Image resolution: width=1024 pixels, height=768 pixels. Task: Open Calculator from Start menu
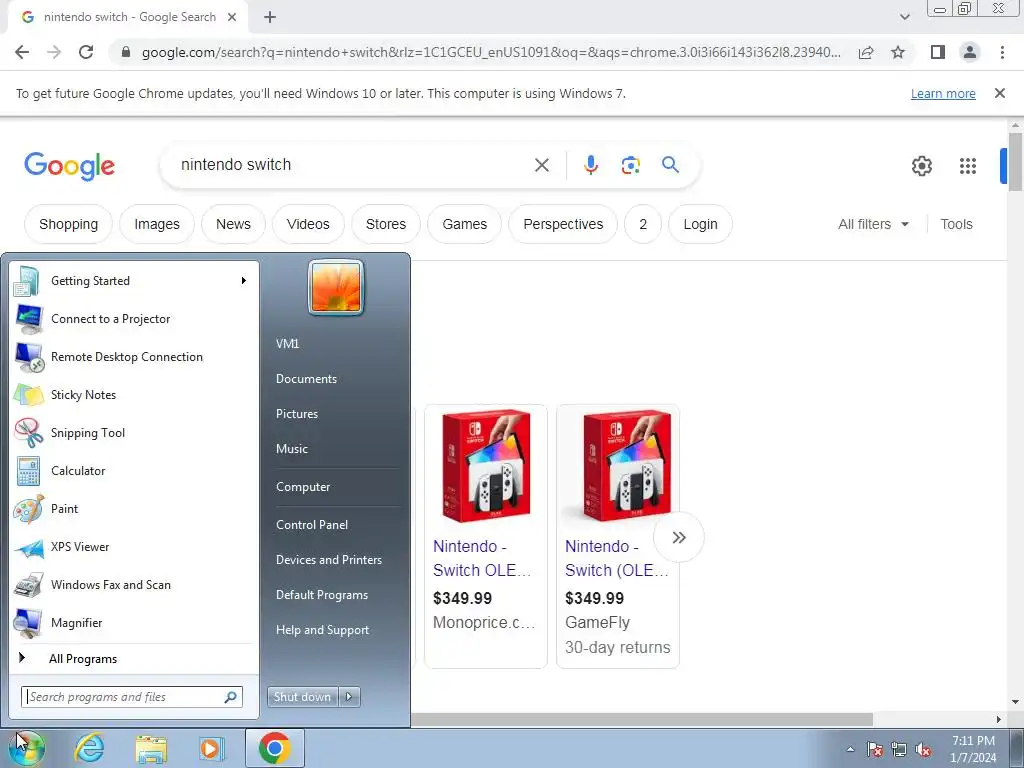click(134, 471)
